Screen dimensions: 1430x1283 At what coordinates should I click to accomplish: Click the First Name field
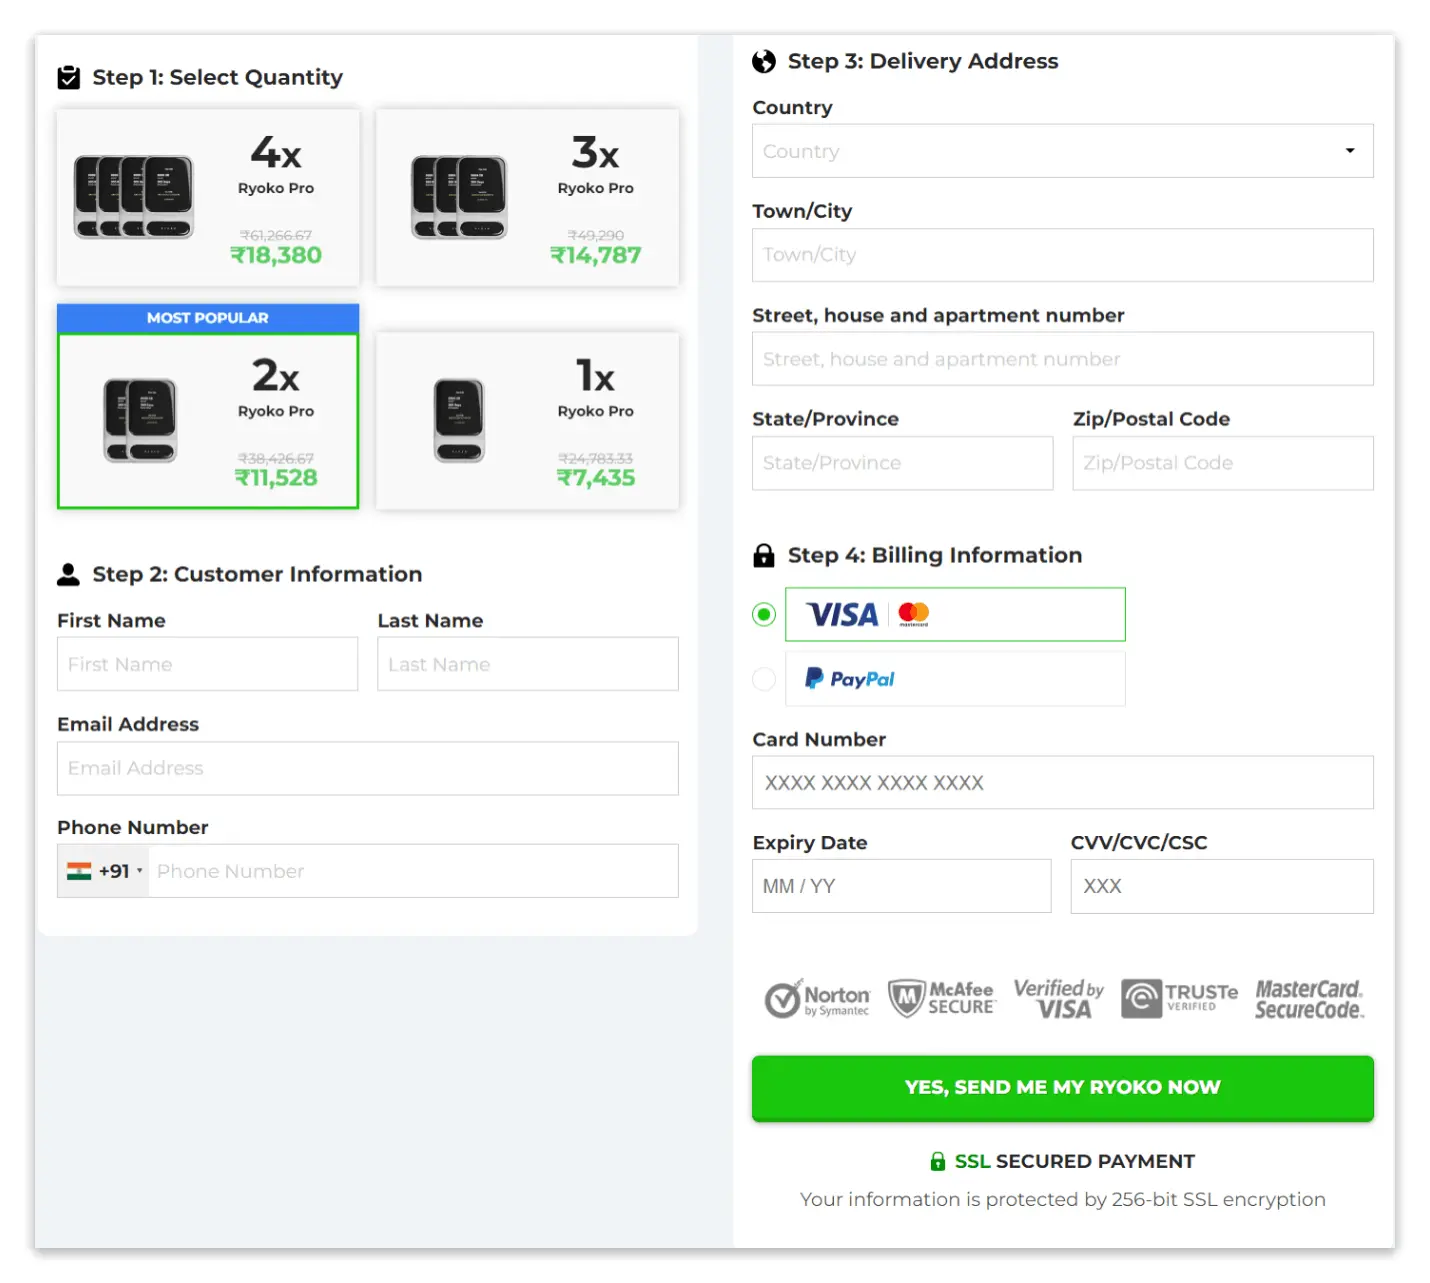[x=208, y=664]
